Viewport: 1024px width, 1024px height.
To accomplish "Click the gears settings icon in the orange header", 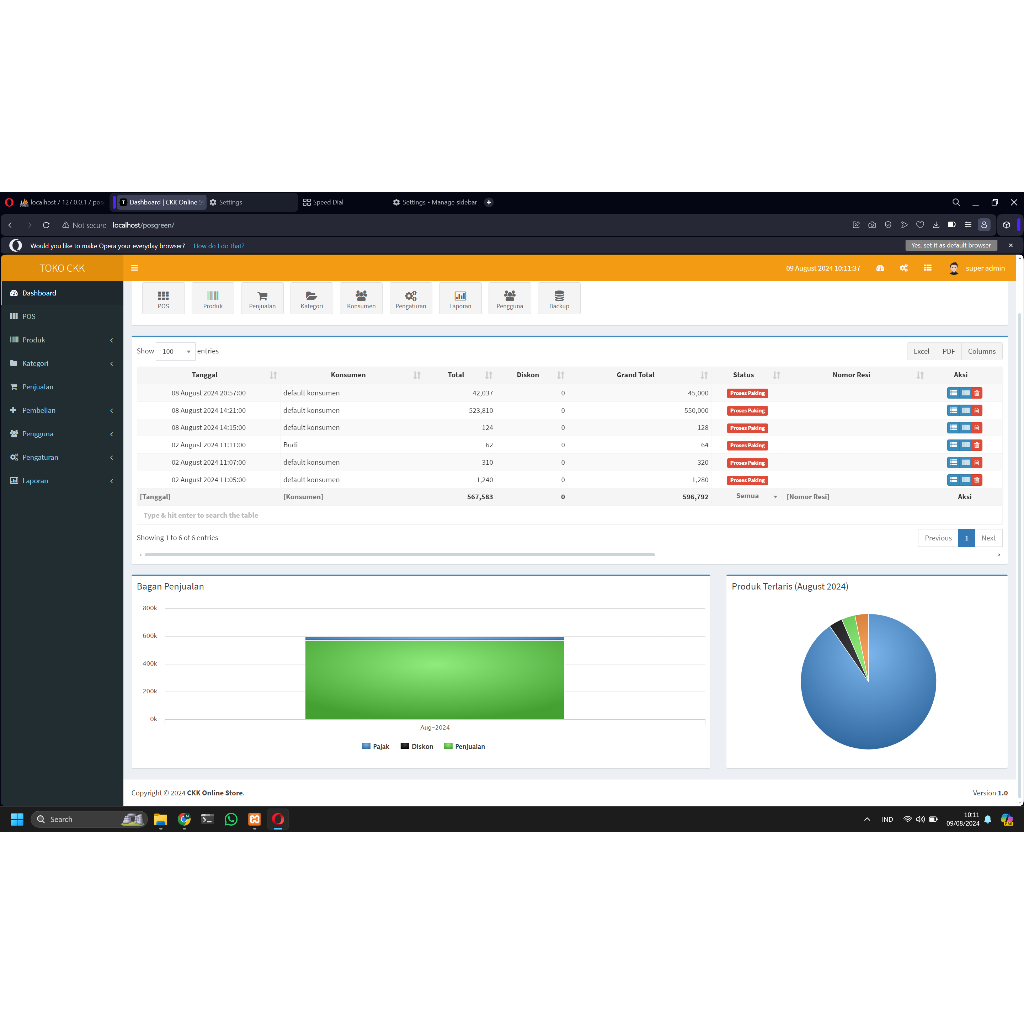I will (x=903, y=268).
